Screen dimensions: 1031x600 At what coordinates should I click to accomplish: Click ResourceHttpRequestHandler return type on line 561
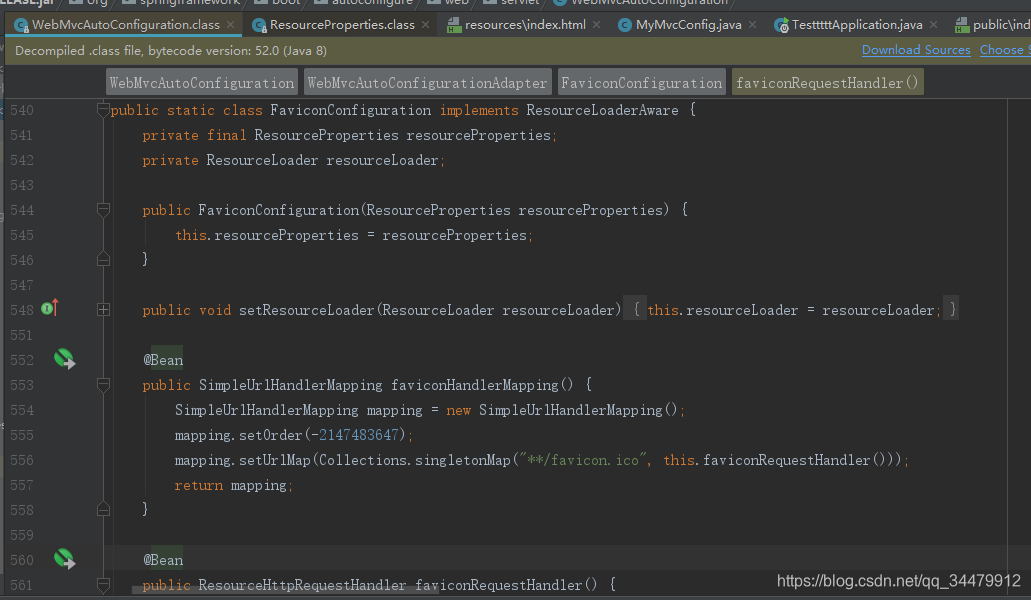click(x=302, y=585)
